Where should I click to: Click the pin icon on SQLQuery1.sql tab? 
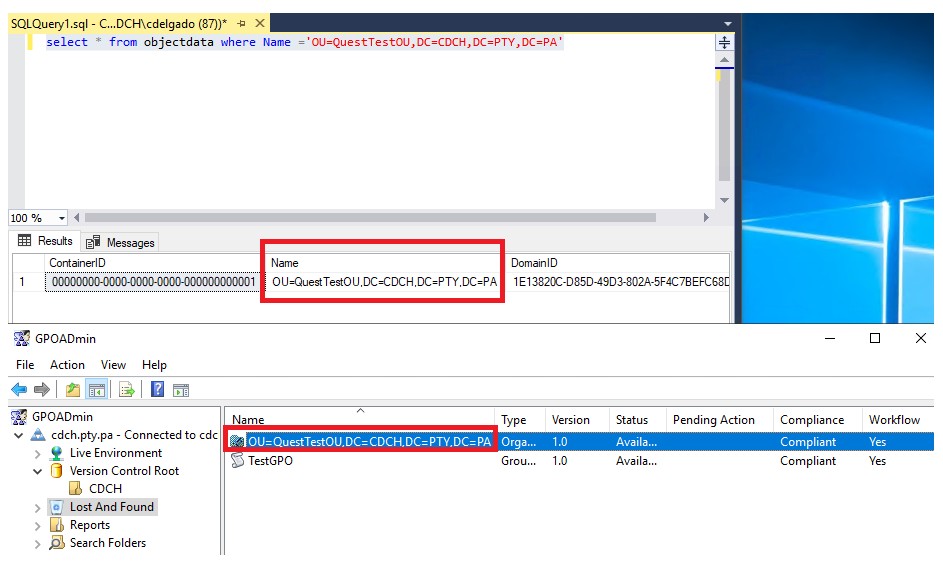tap(241, 23)
